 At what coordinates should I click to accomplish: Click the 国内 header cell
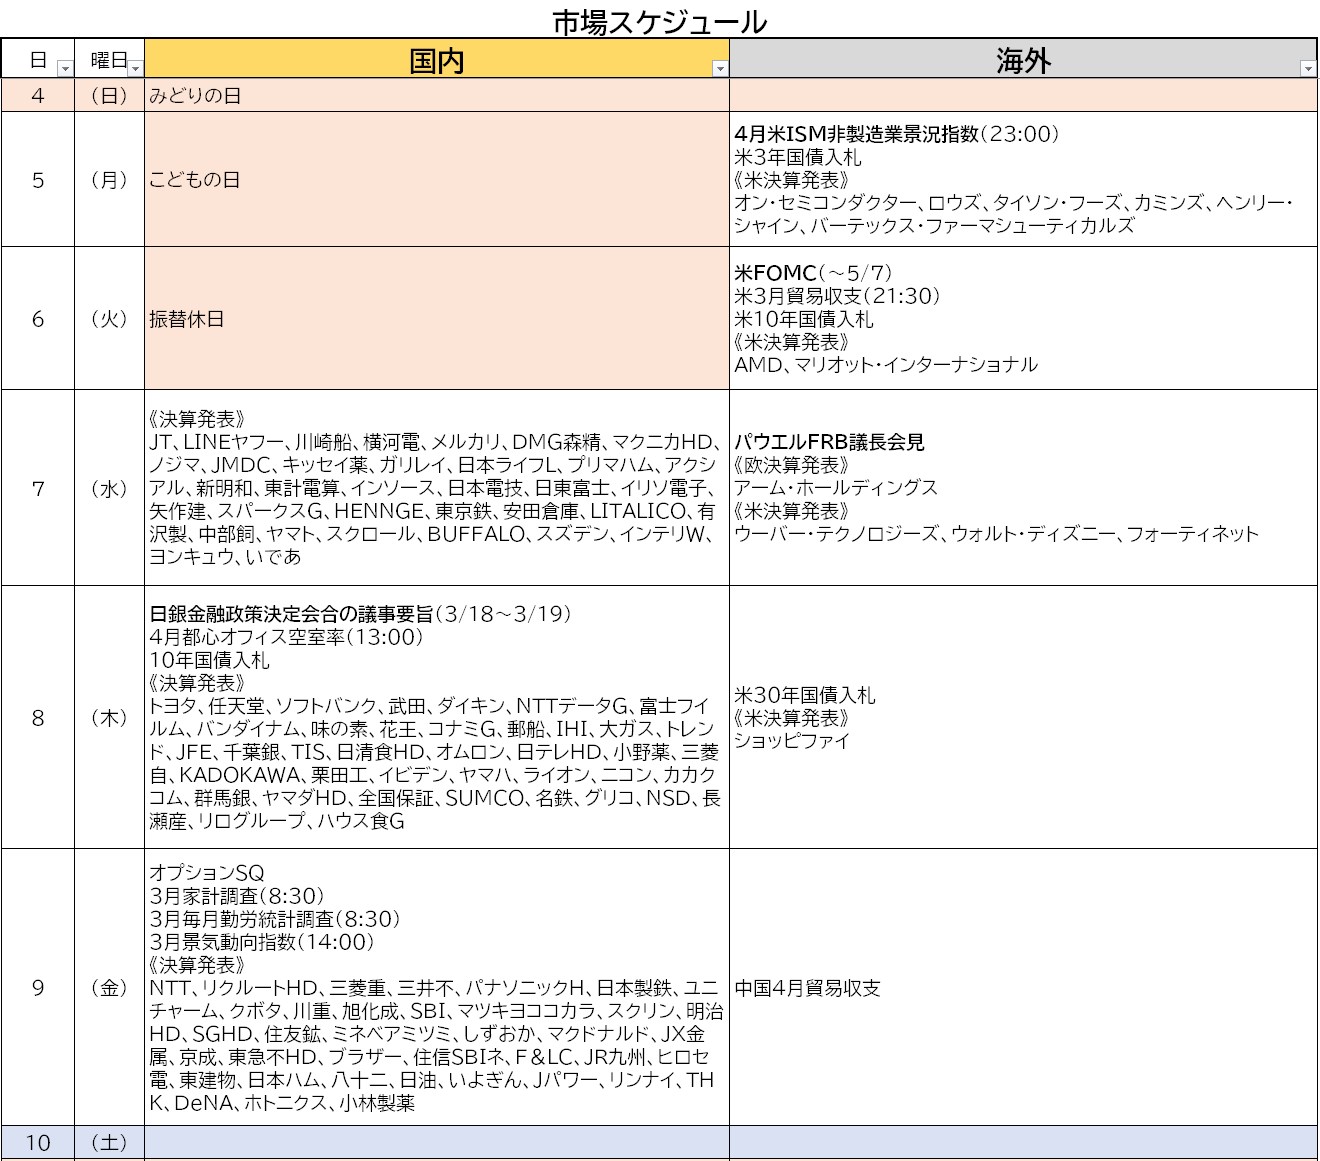(x=437, y=59)
